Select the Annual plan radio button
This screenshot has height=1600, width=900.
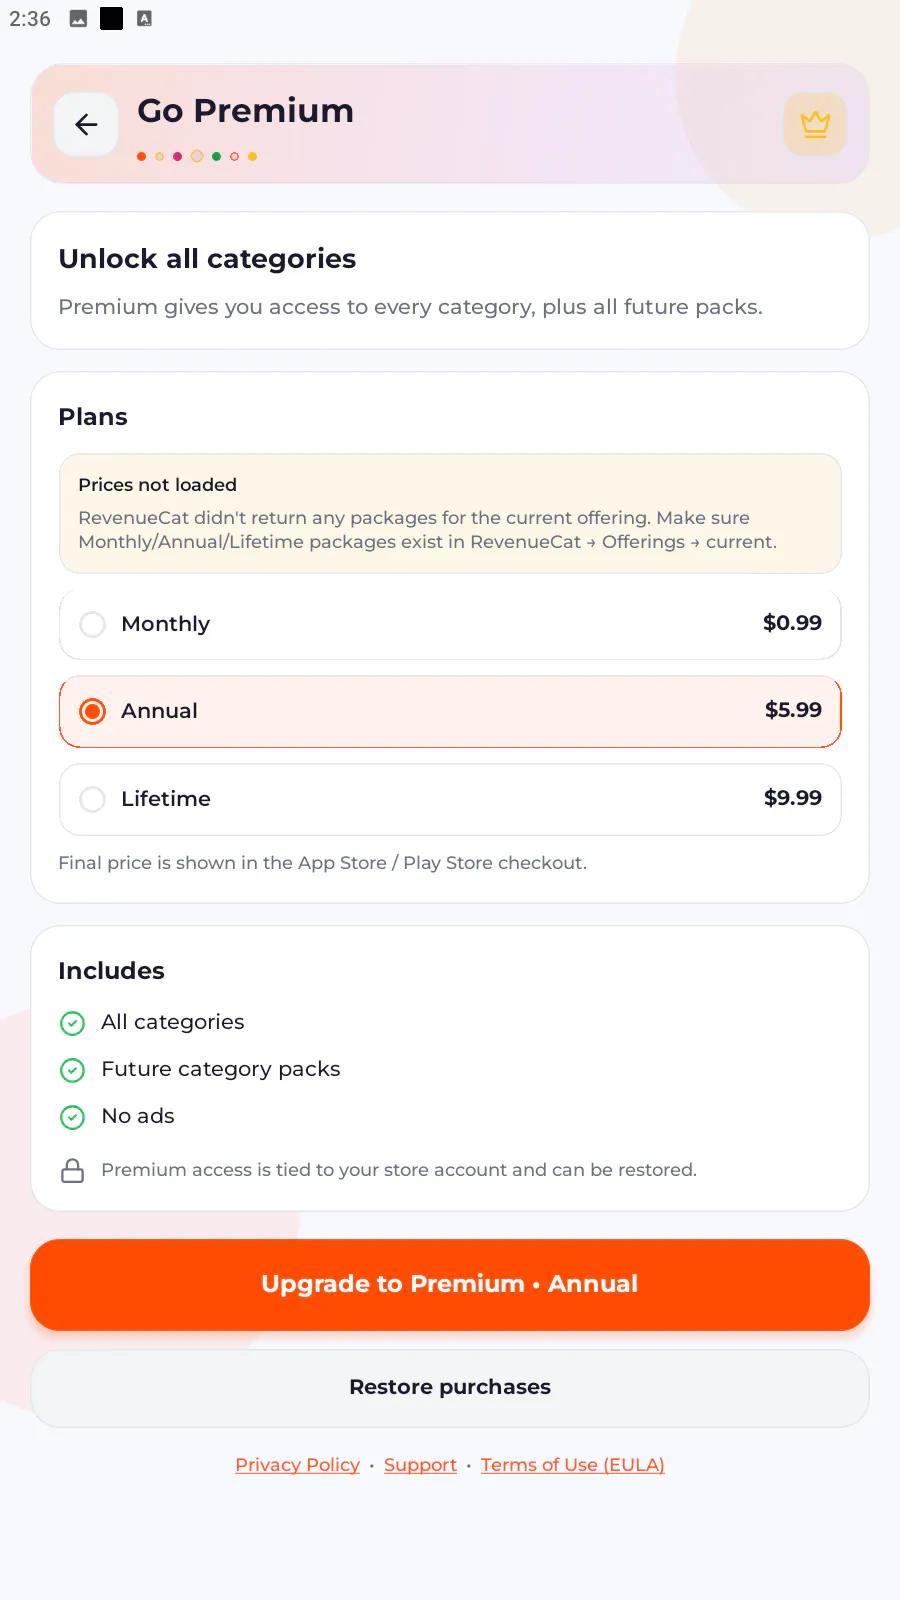coord(92,711)
